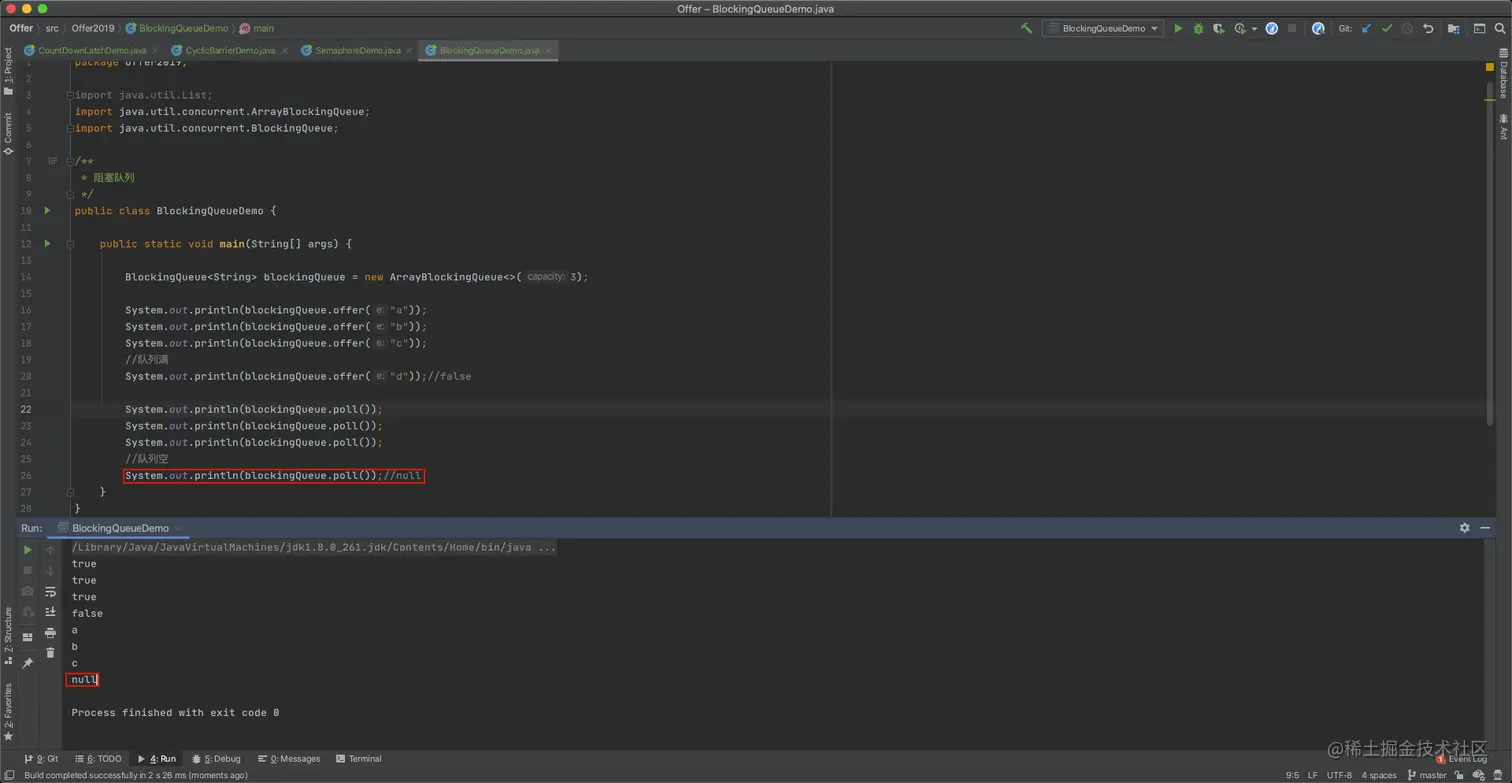The width and height of the screenshot is (1512, 783).
Task: Start debugging with the green bug icon
Action: (1198, 28)
